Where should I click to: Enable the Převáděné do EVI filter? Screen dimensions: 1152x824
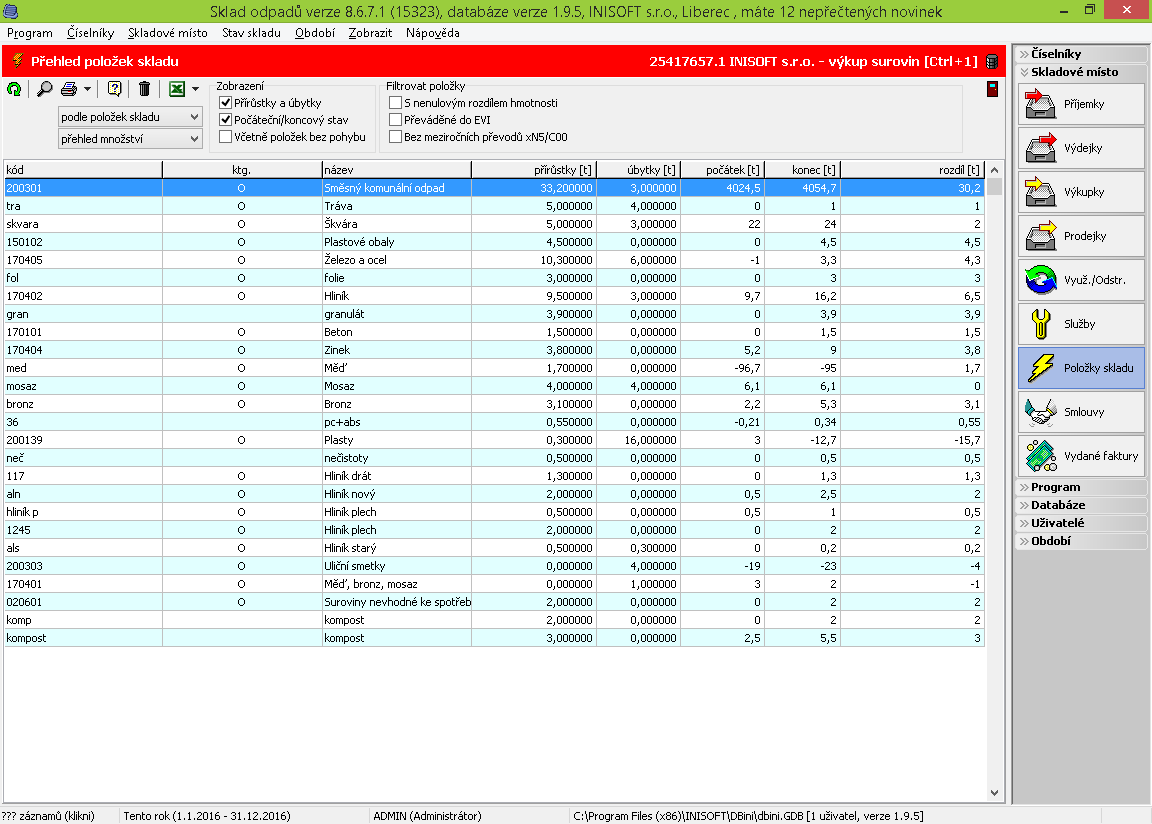pos(395,120)
